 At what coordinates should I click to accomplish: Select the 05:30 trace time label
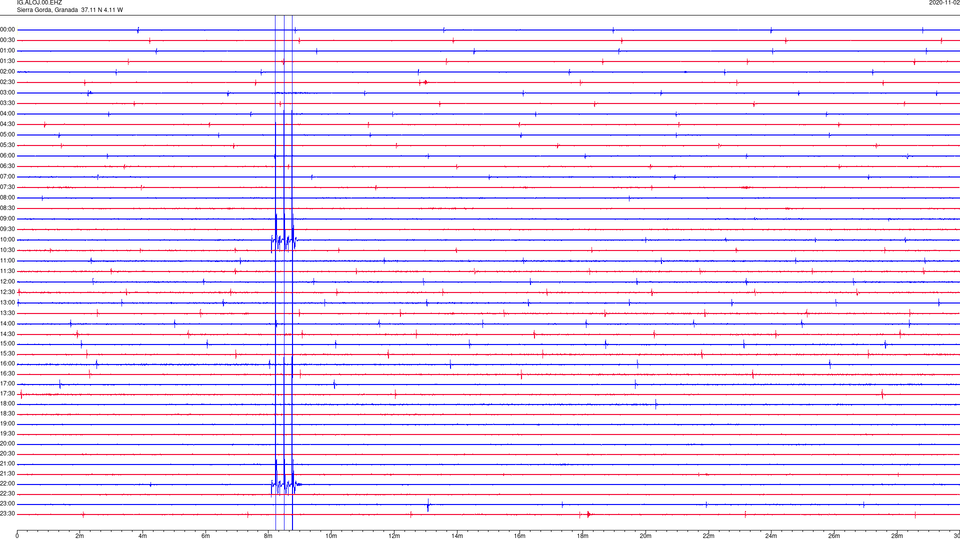pos(8,145)
